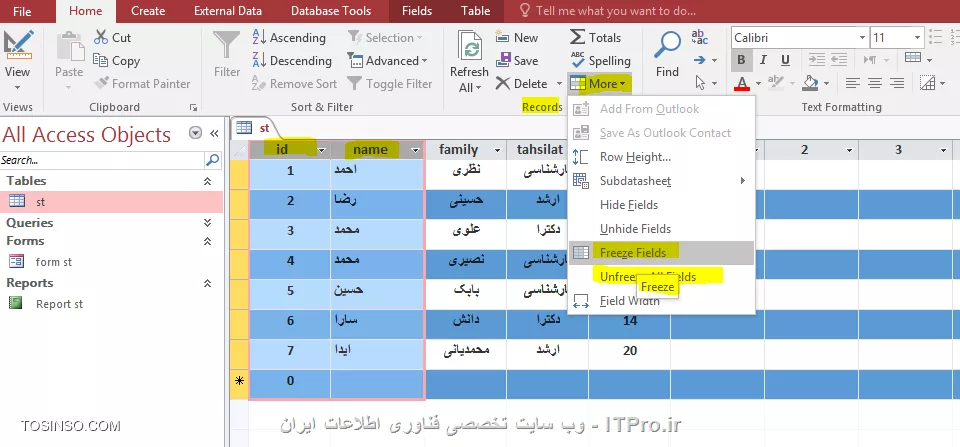Switch to the Create tab

pos(148,11)
